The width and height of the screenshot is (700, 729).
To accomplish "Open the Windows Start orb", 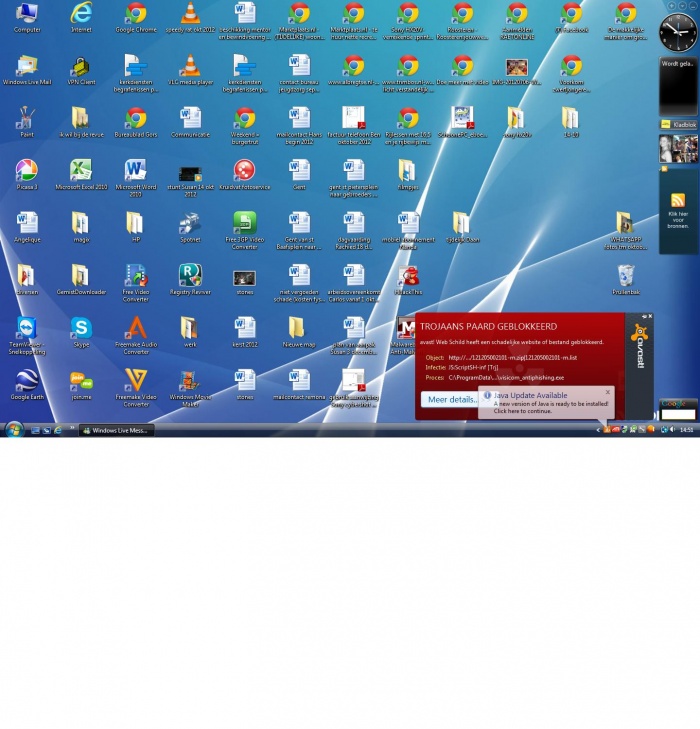I will tap(14, 430).
